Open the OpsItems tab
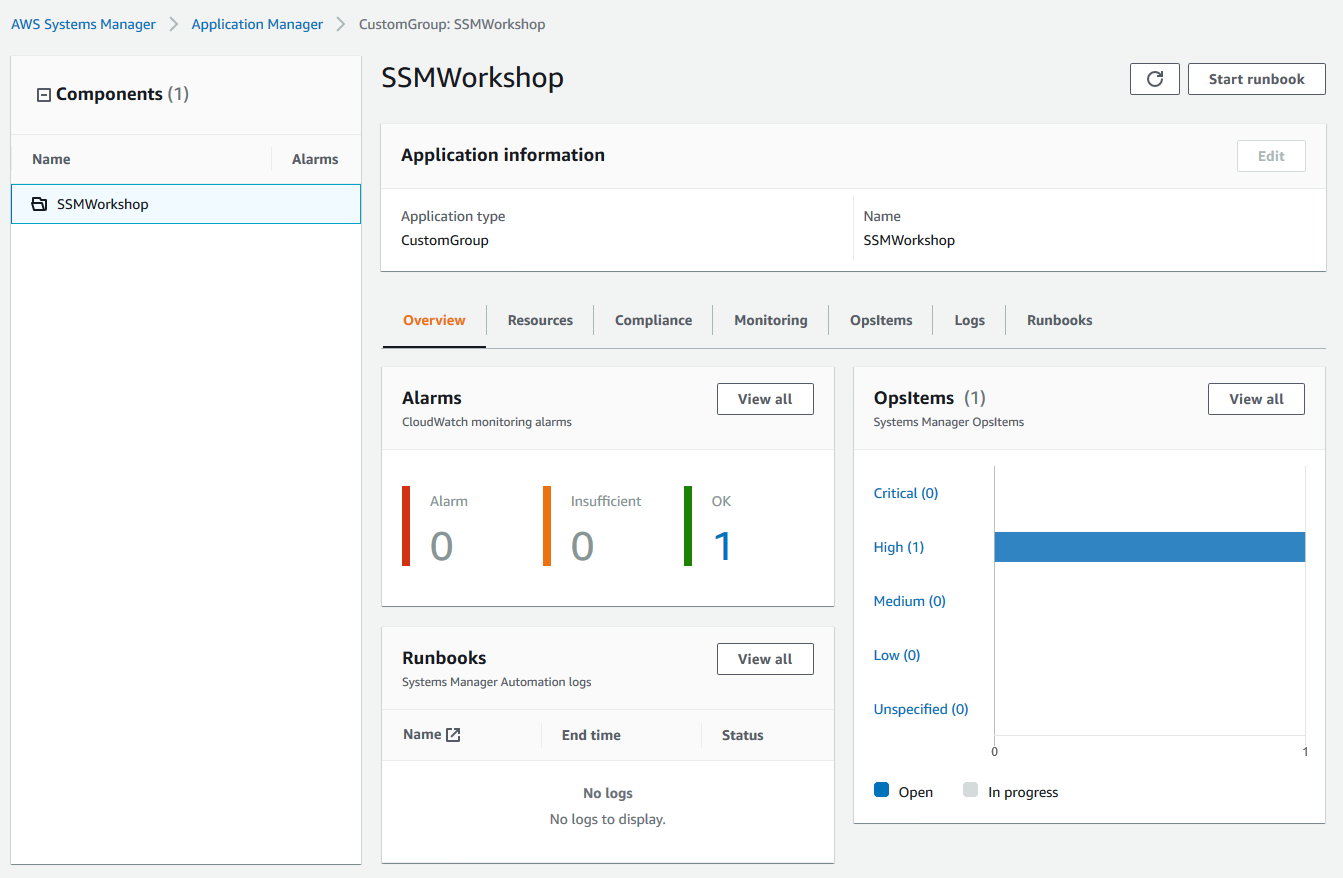1343x878 pixels. [881, 320]
